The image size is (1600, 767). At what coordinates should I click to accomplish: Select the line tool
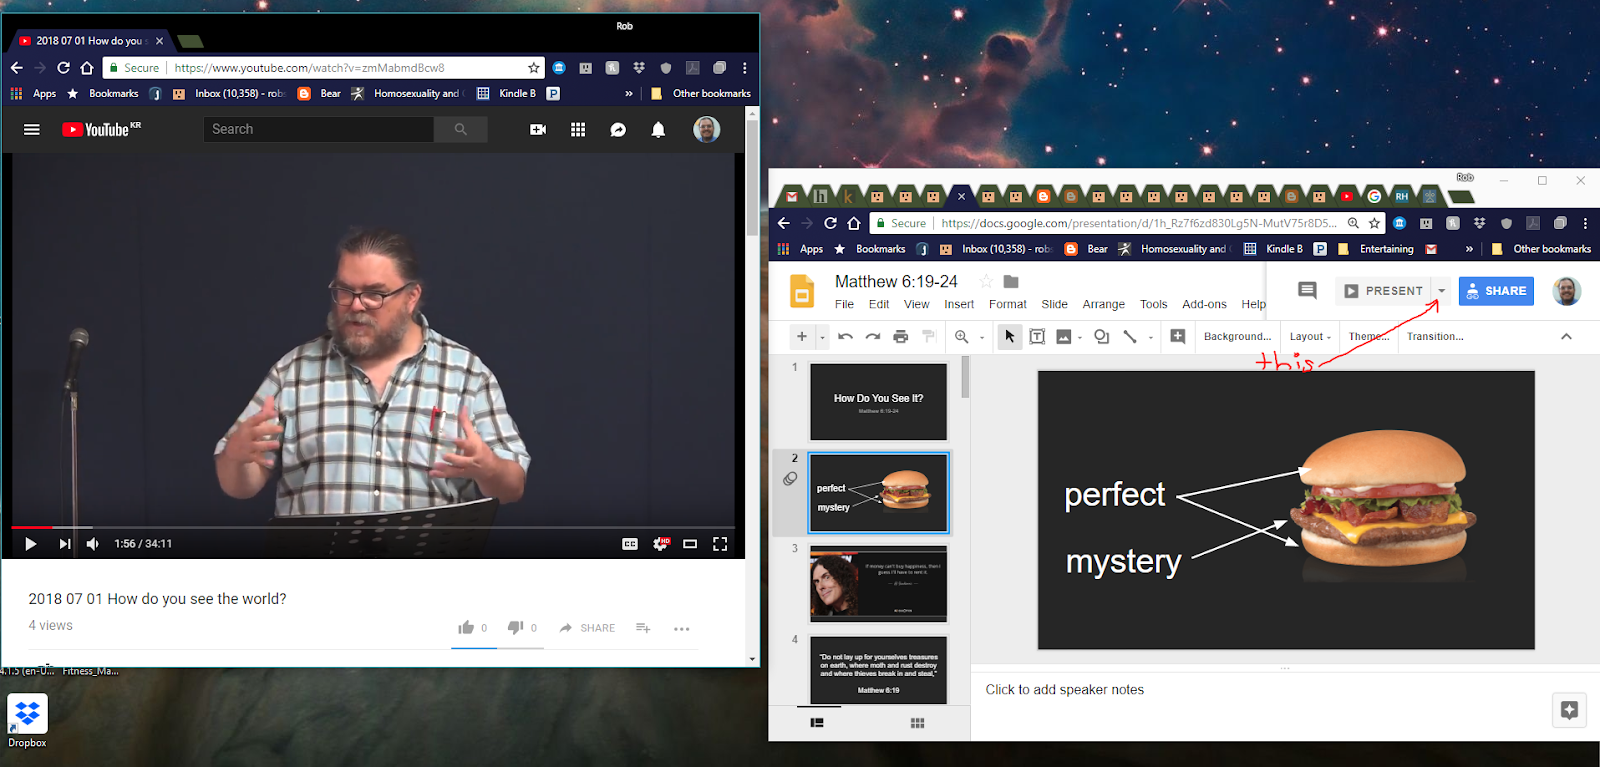pos(1130,337)
